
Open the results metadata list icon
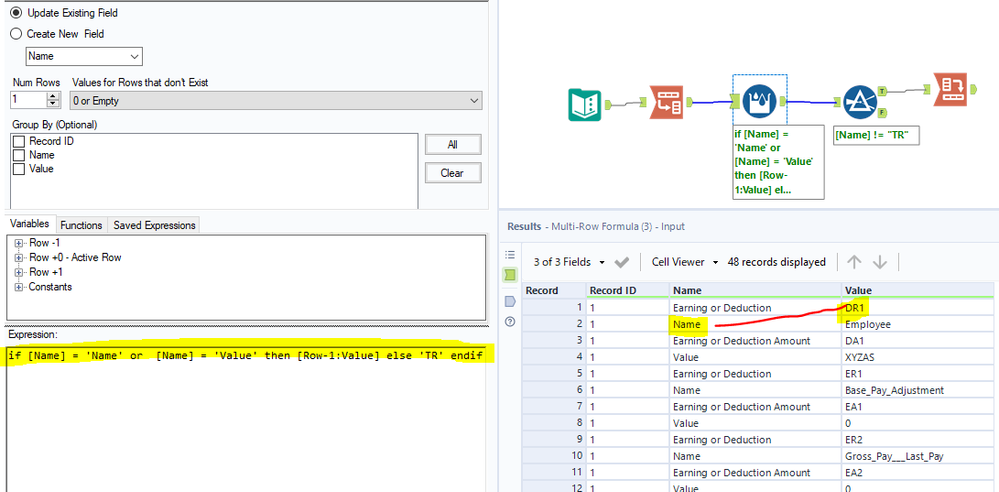pyautogui.click(x=509, y=254)
